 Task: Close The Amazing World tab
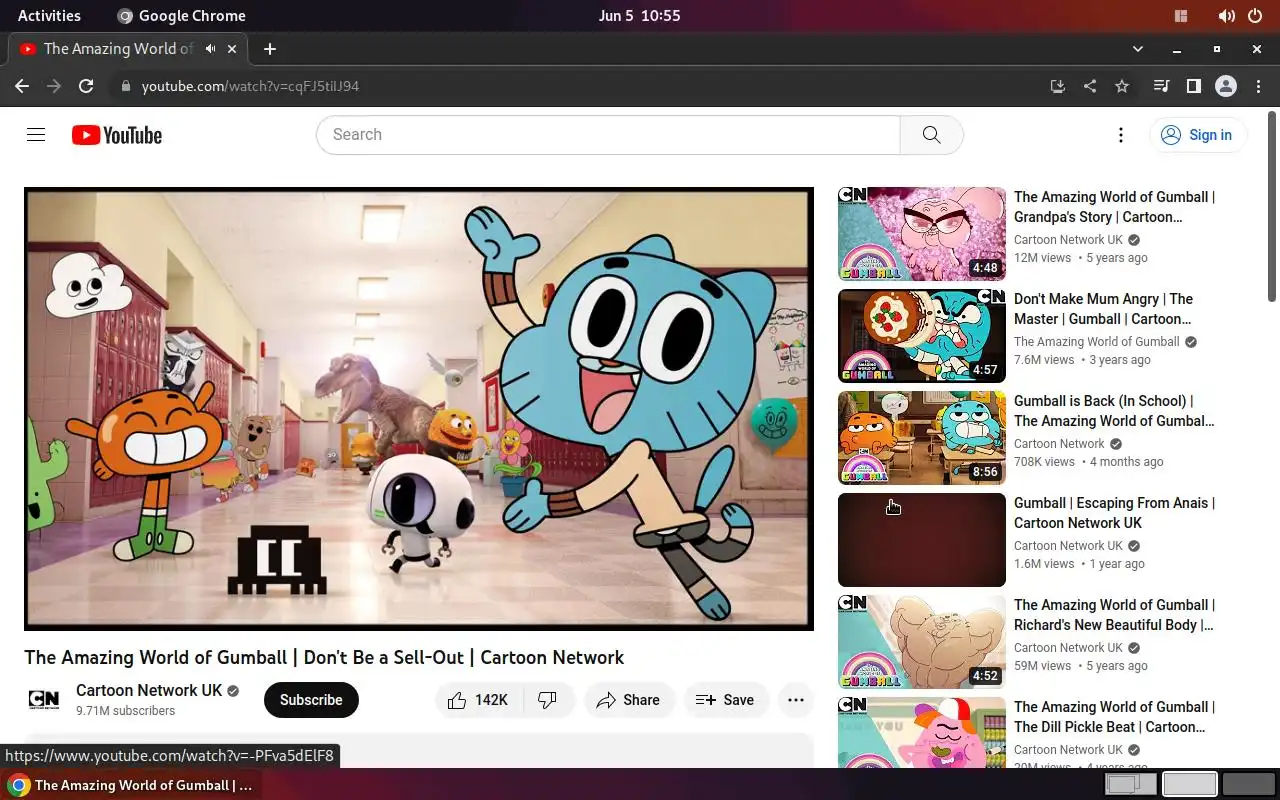[x=233, y=48]
